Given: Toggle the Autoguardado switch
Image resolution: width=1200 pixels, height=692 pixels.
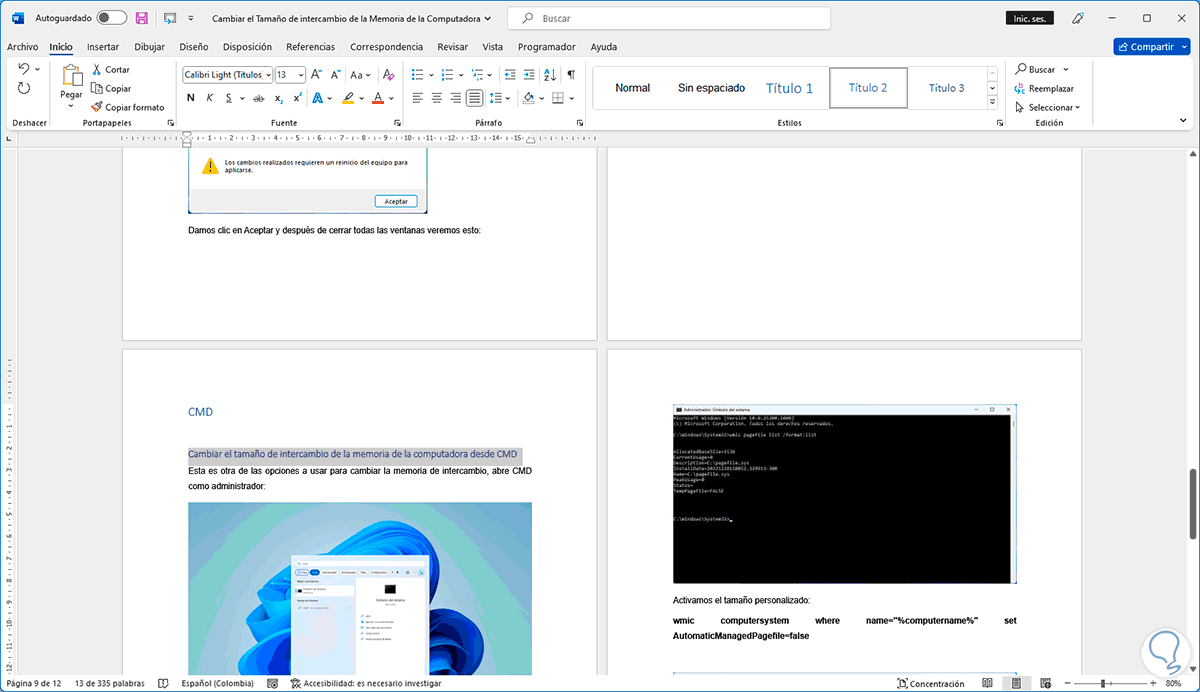Looking at the screenshot, I should click(111, 18).
